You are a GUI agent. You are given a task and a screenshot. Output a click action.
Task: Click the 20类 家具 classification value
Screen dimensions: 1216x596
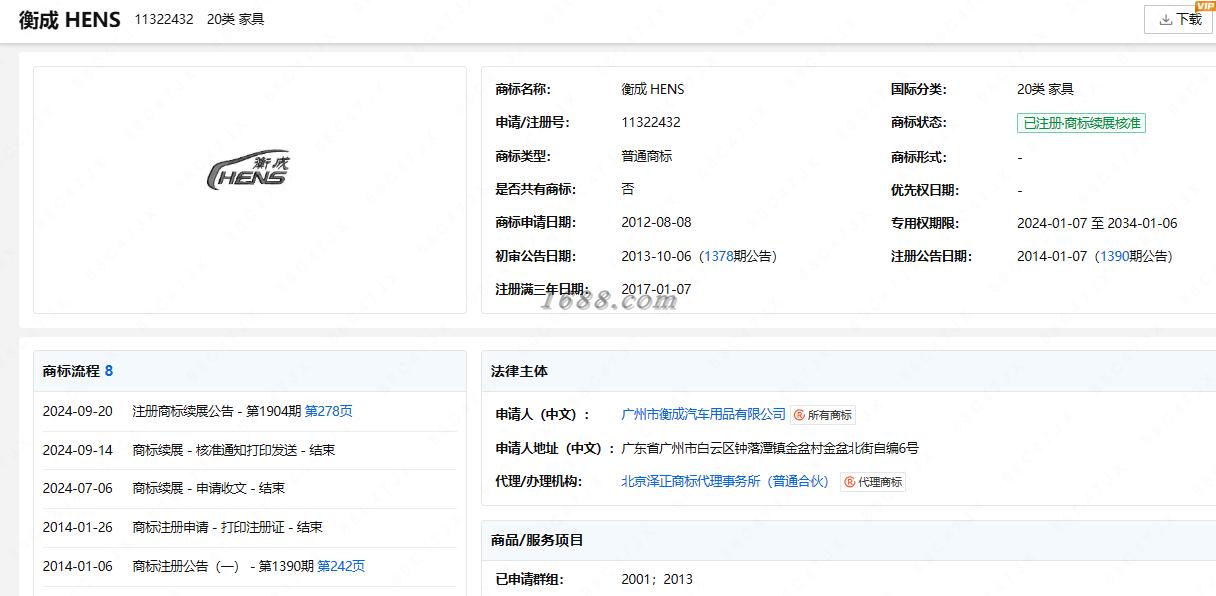[x=1045, y=89]
